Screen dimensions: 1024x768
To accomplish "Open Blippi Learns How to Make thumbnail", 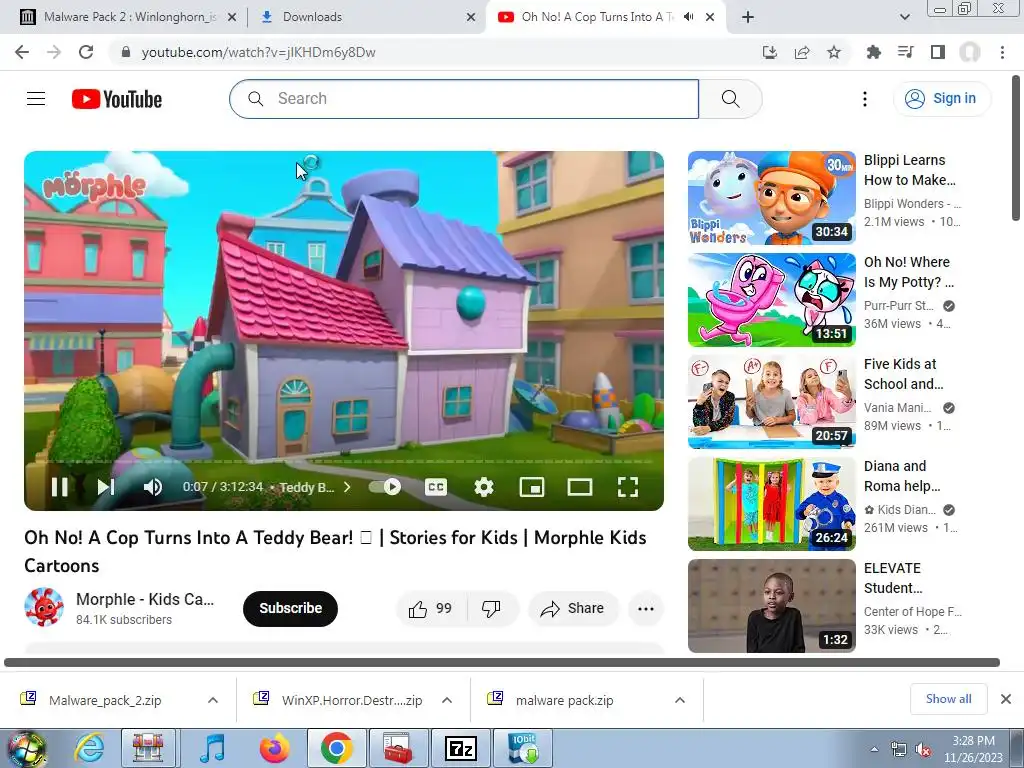I will click(x=771, y=198).
